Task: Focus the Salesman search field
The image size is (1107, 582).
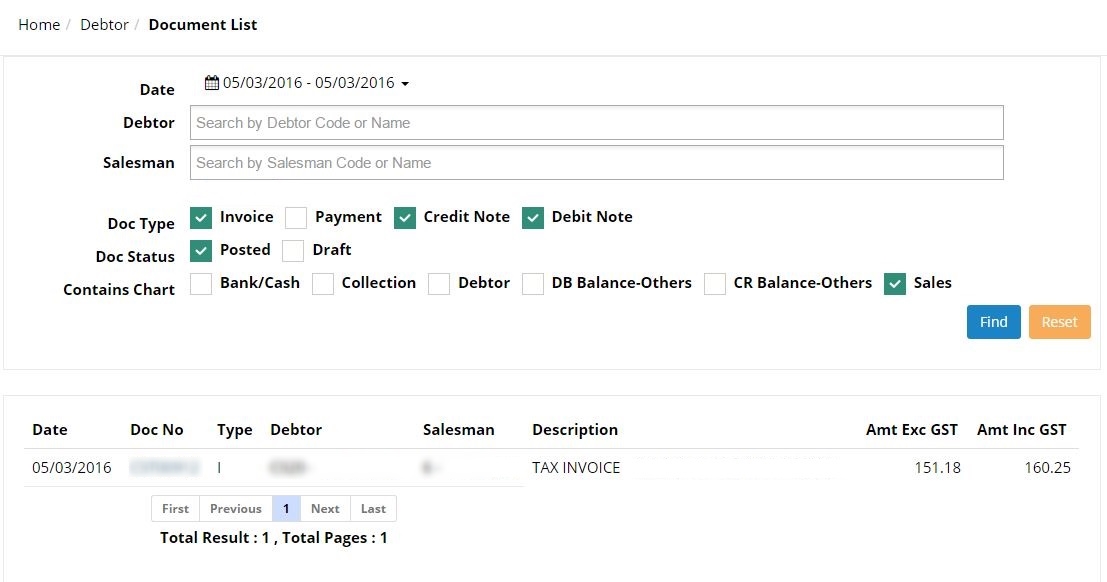Action: [x=597, y=162]
